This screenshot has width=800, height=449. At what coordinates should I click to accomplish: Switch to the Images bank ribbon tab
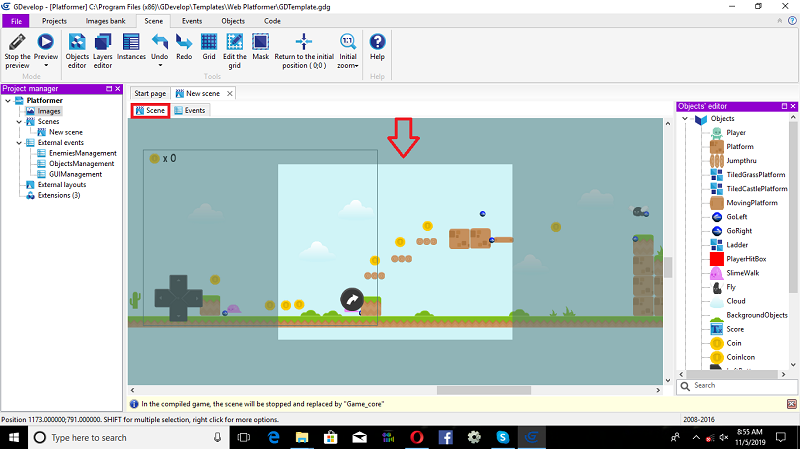[x=105, y=20]
